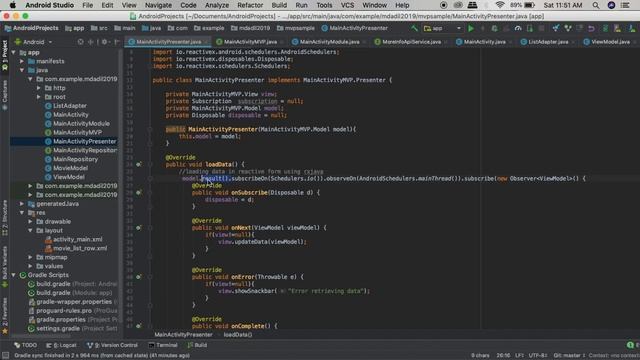This screenshot has height=360, width=640.
Task: Click the Git: master branch status widget
Action: coord(569,356)
